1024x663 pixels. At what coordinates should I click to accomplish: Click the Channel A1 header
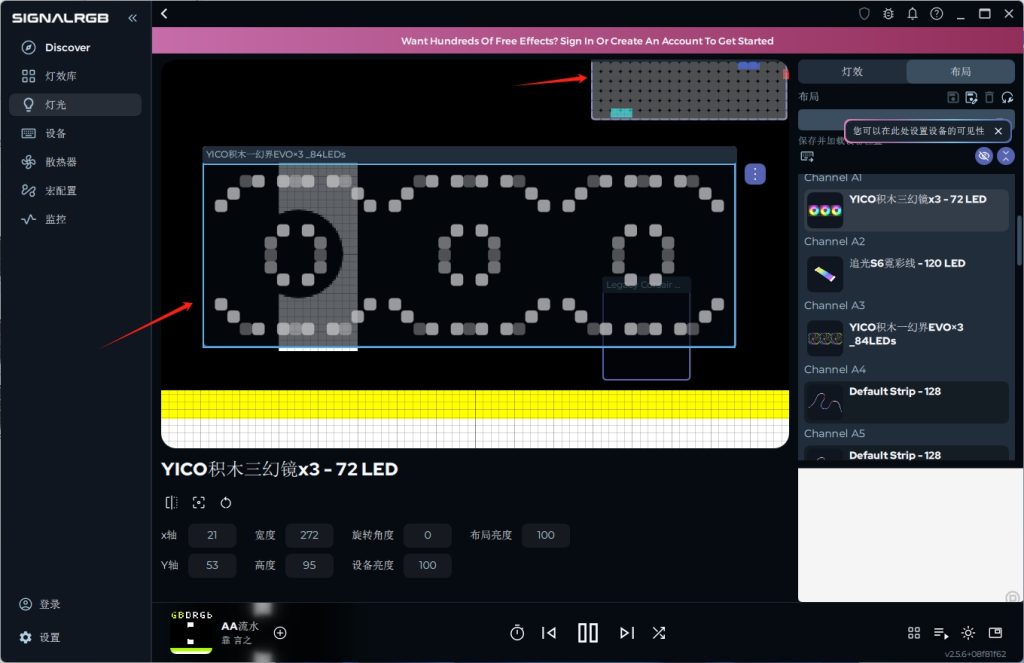click(x=833, y=178)
